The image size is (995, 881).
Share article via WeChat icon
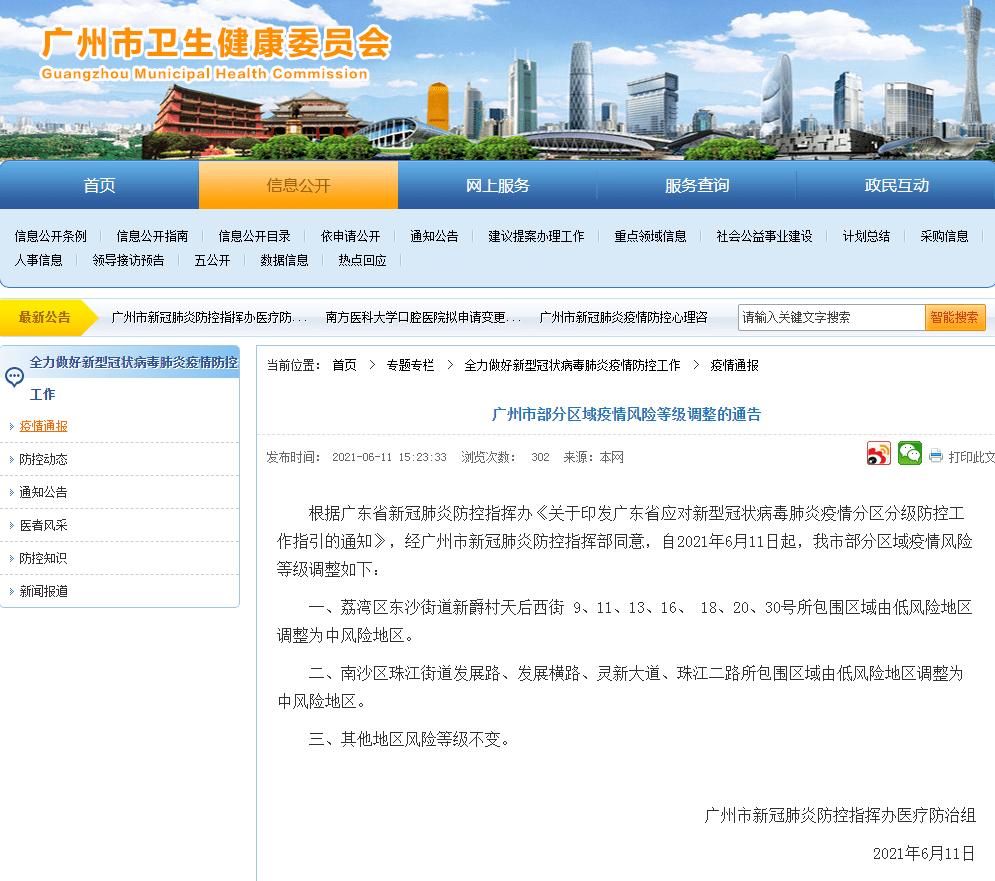click(x=909, y=454)
